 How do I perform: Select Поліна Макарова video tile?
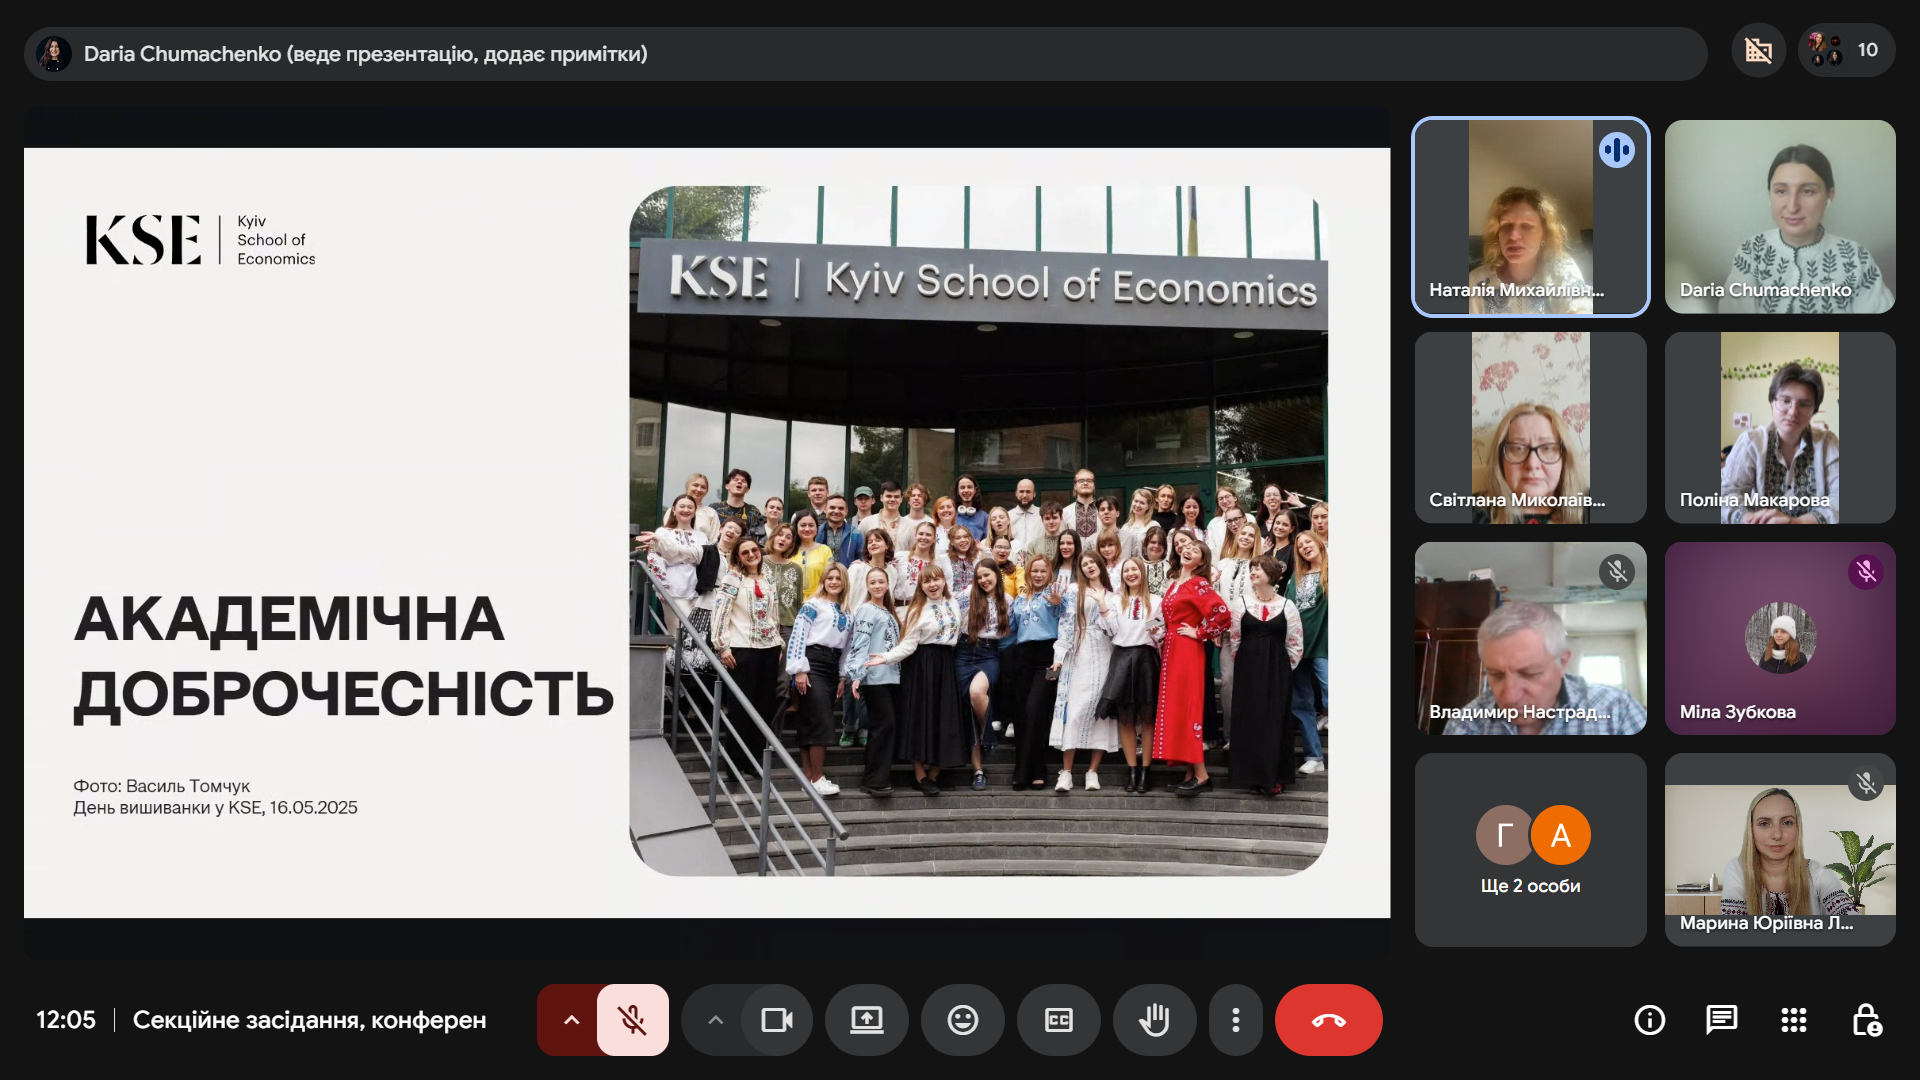coord(1780,428)
